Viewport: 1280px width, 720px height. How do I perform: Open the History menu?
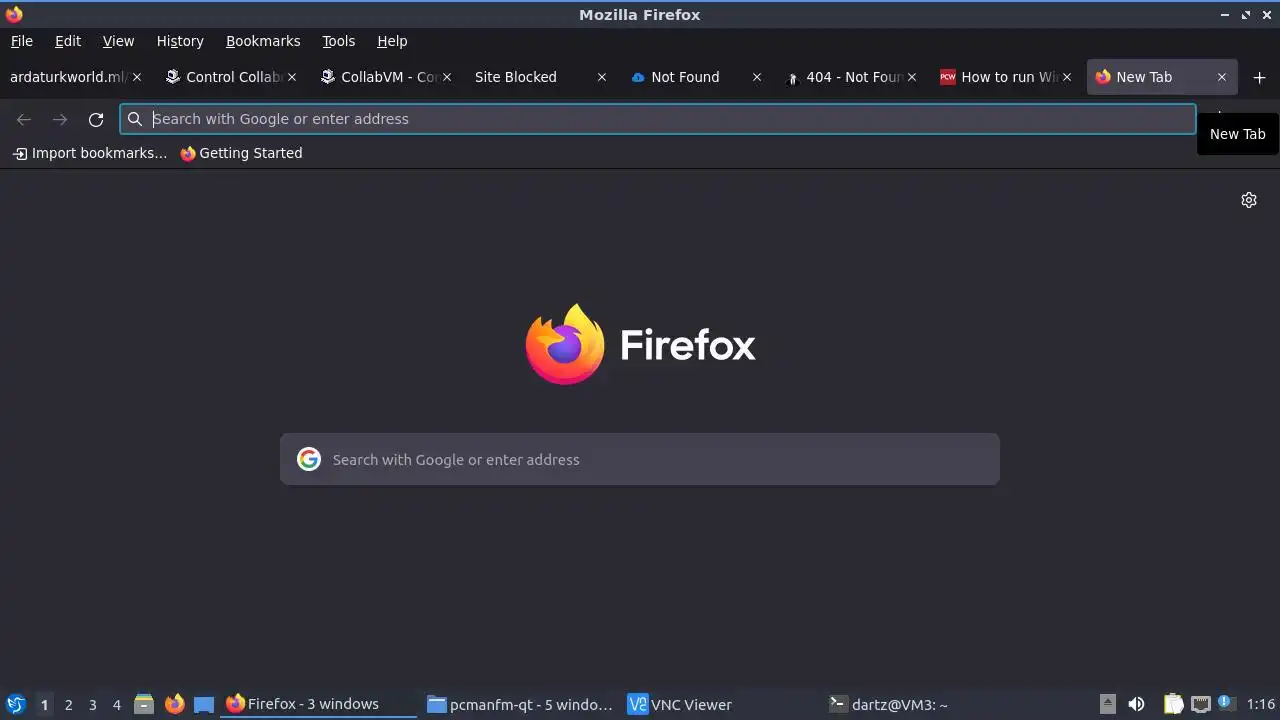(180, 41)
